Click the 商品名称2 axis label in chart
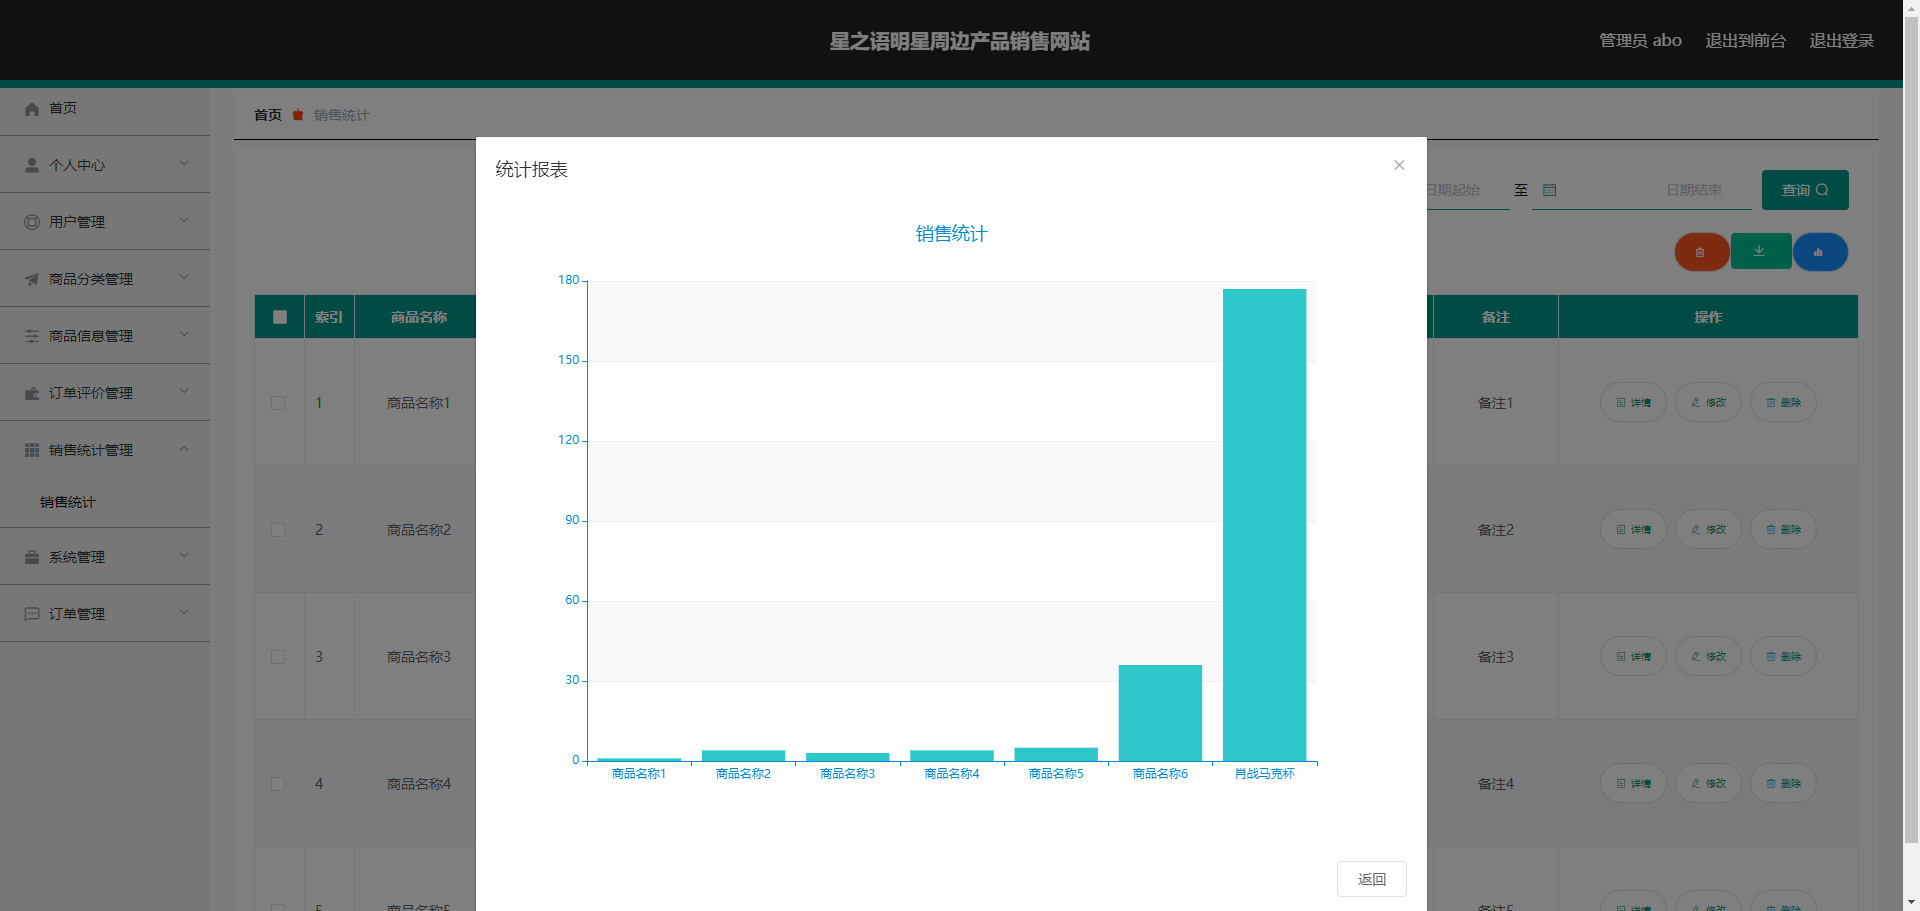Image resolution: width=1920 pixels, height=911 pixels. pyautogui.click(x=743, y=774)
